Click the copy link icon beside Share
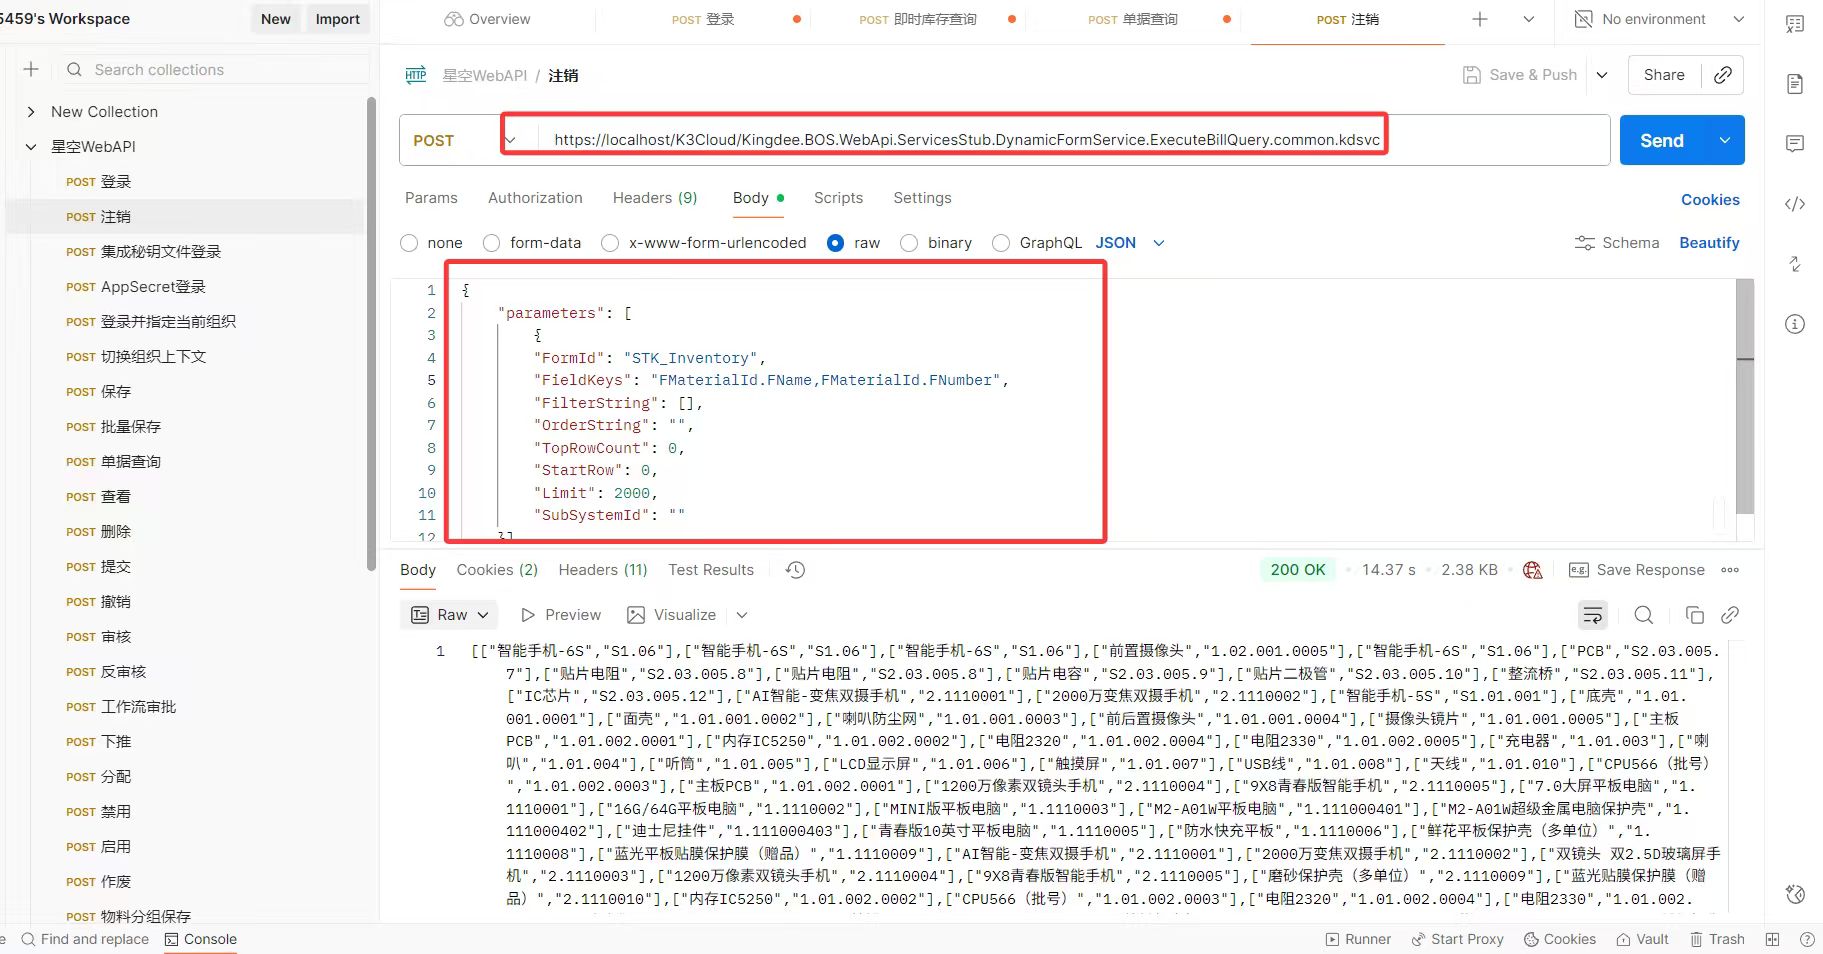 [1722, 75]
